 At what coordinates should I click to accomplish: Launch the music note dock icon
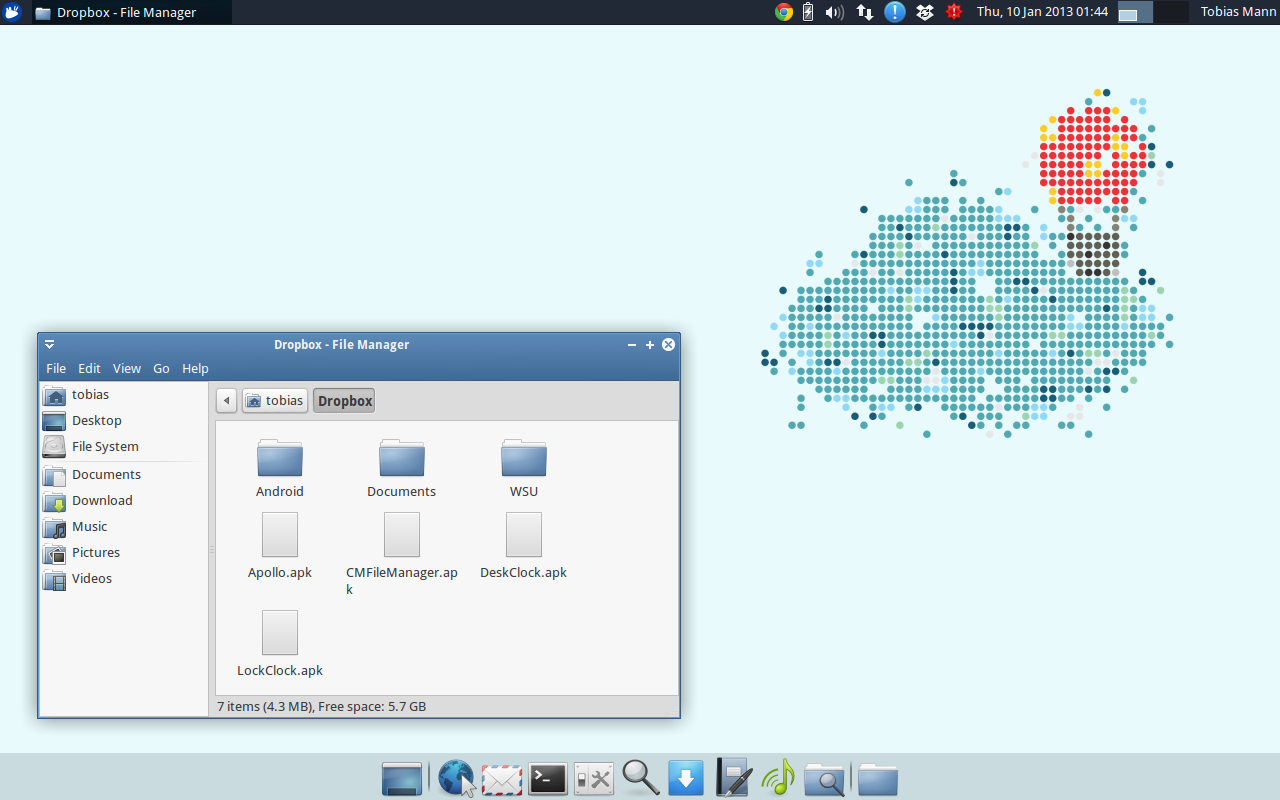coord(778,777)
